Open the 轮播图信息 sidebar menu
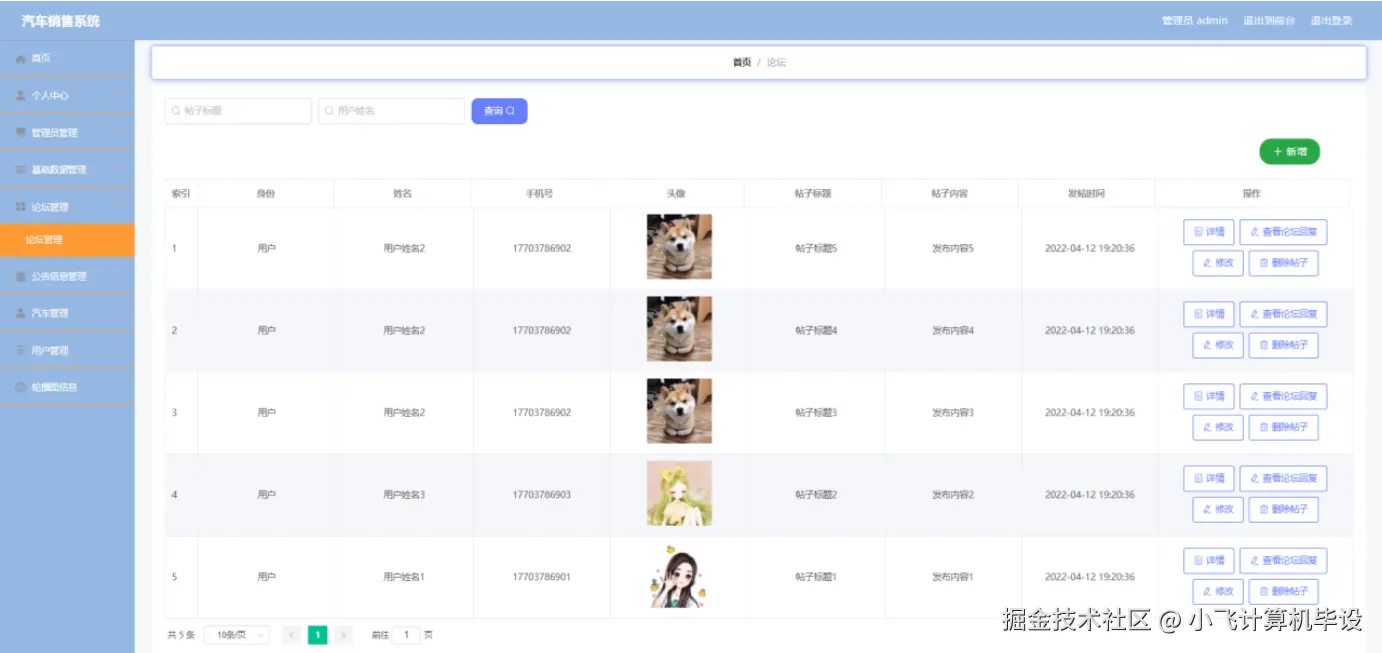The height and width of the screenshot is (653, 1382). tap(67, 387)
